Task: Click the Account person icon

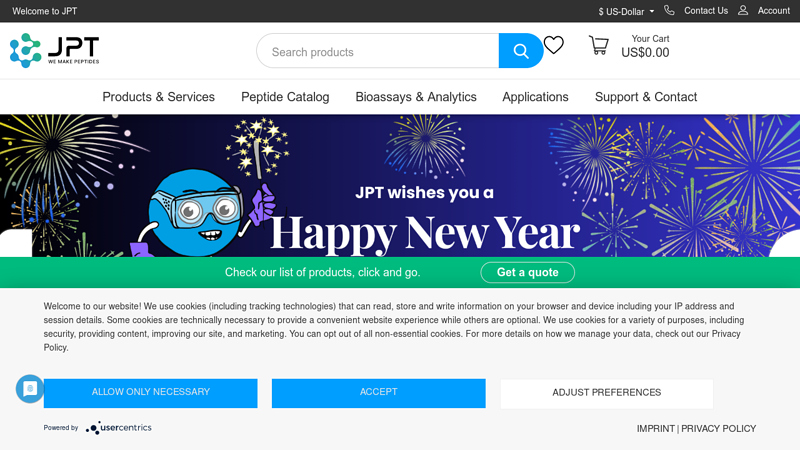Action: pos(743,11)
